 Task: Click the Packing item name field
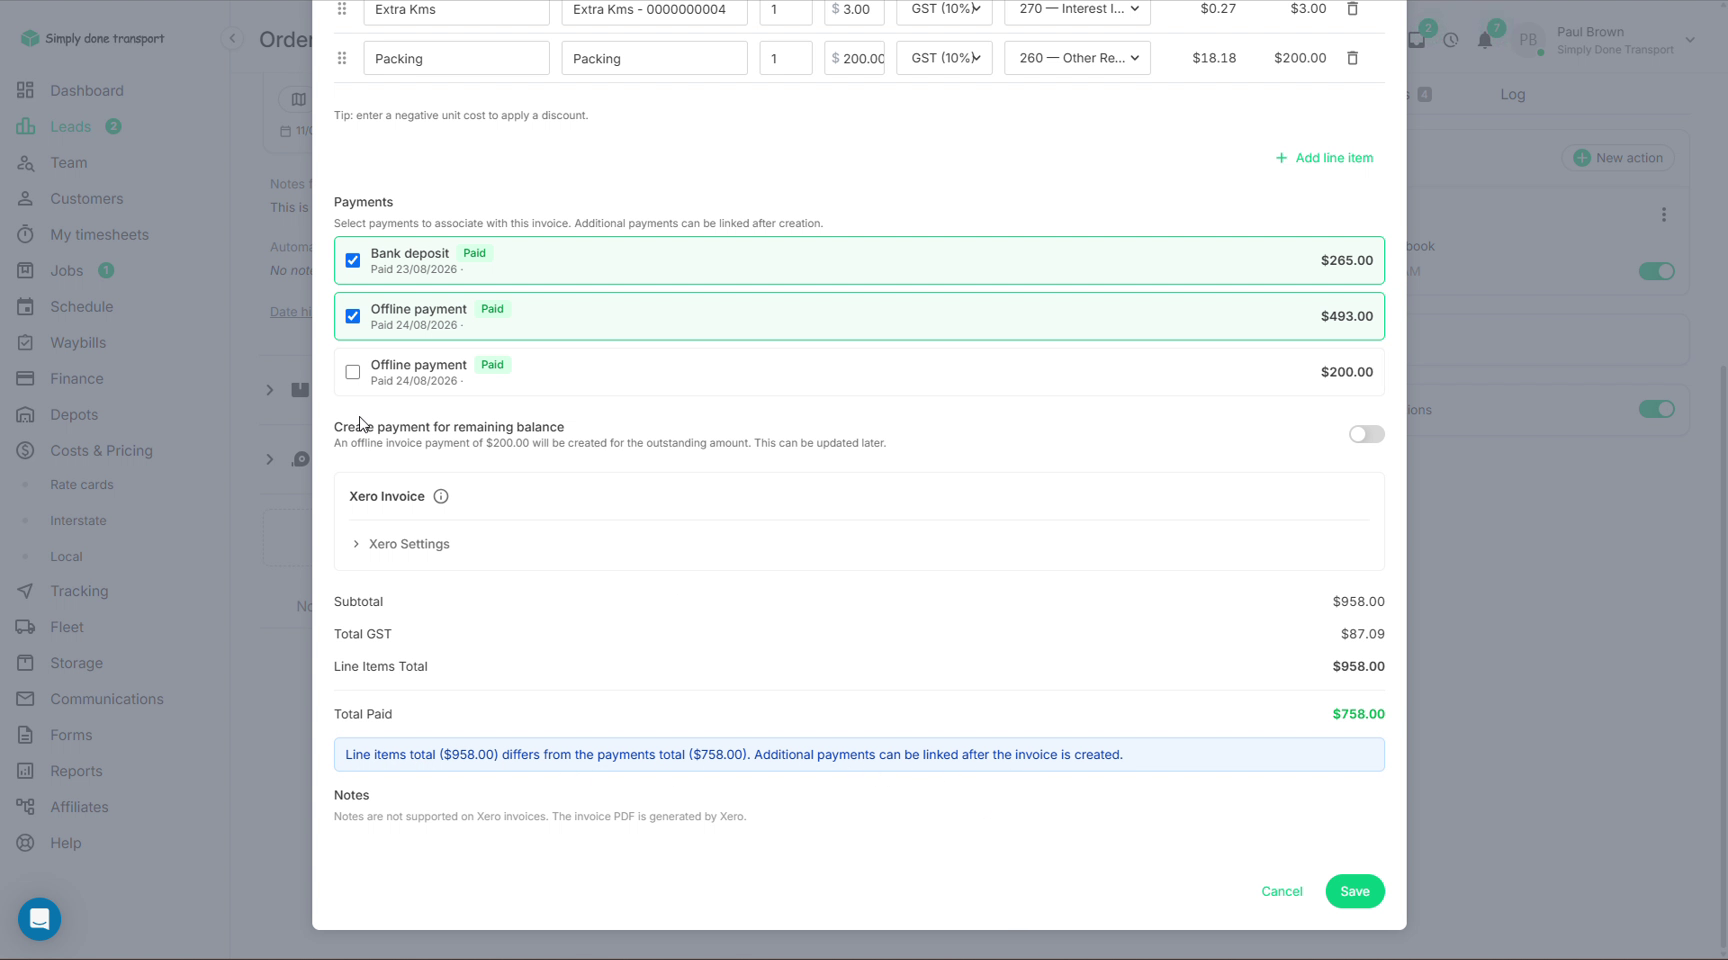click(456, 58)
